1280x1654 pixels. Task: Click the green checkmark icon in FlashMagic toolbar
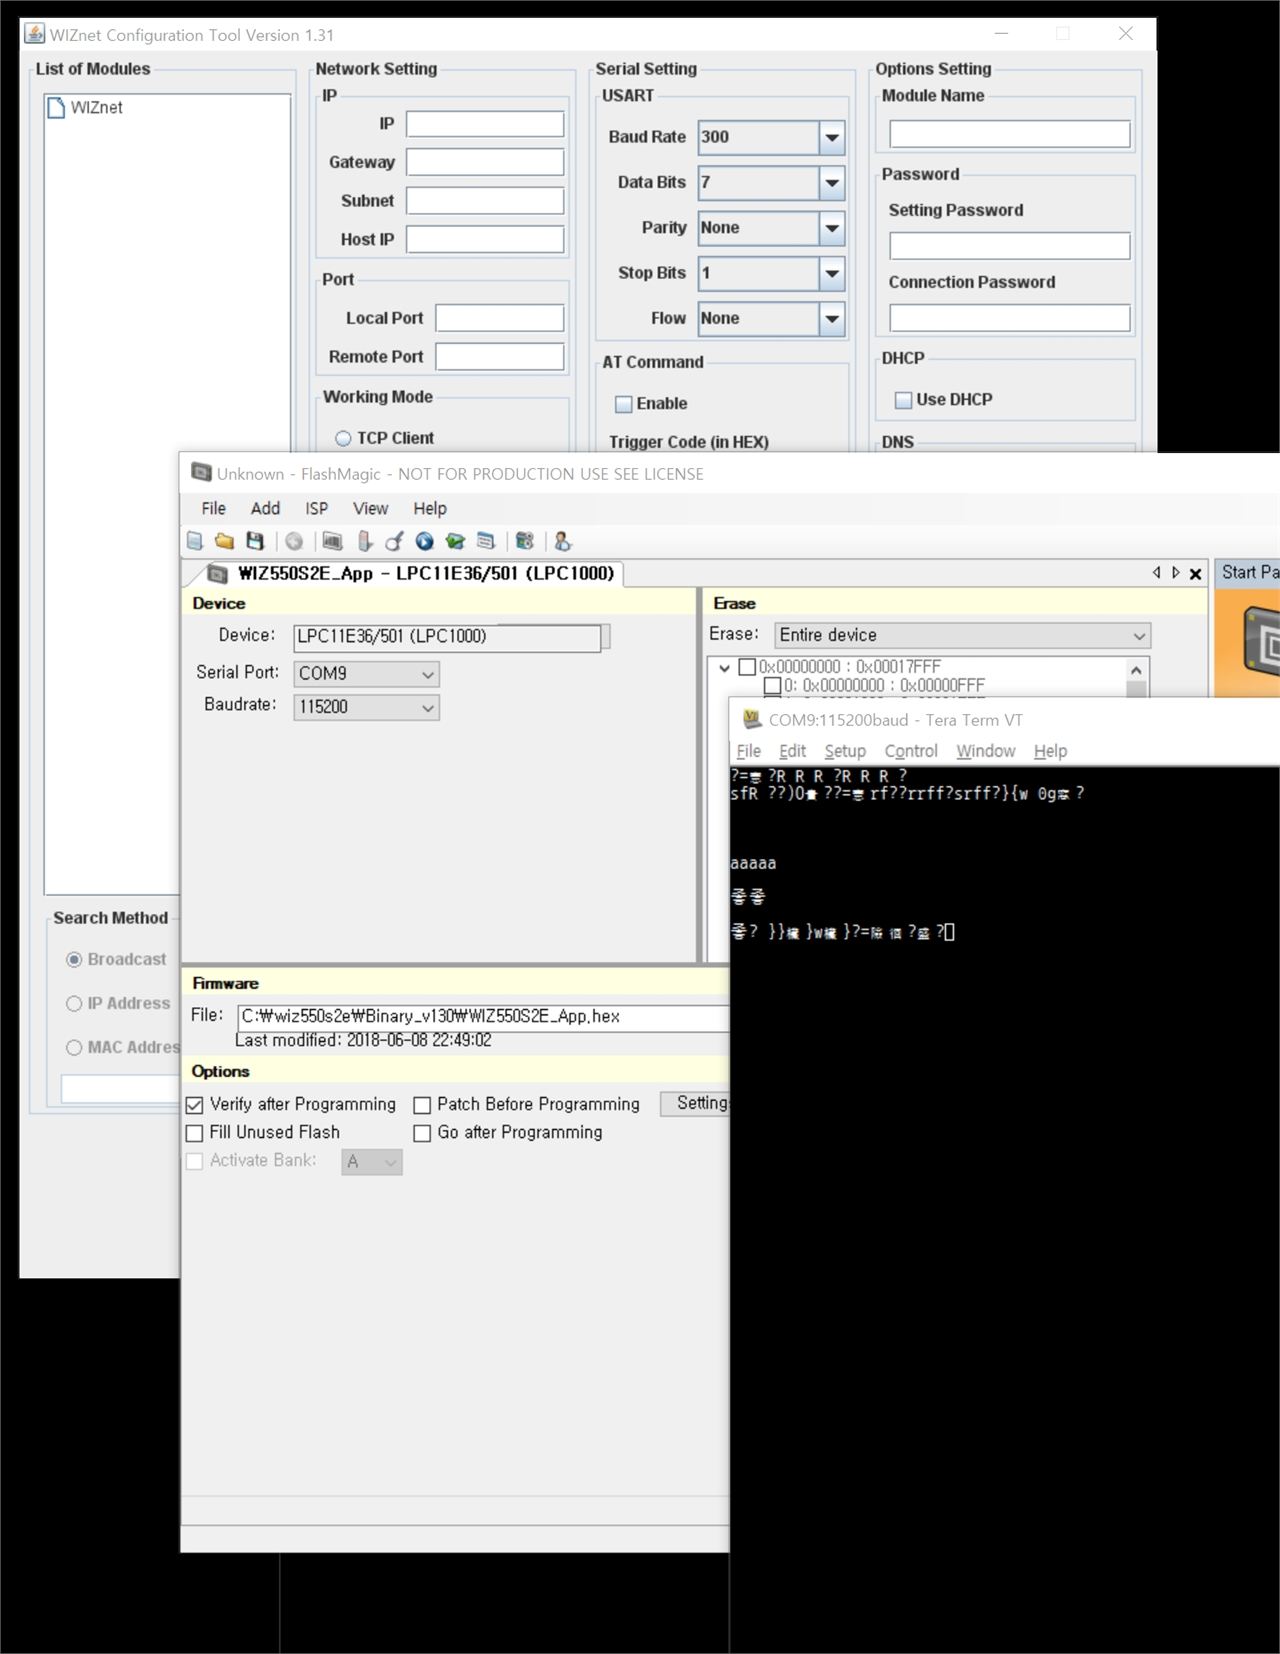[455, 541]
